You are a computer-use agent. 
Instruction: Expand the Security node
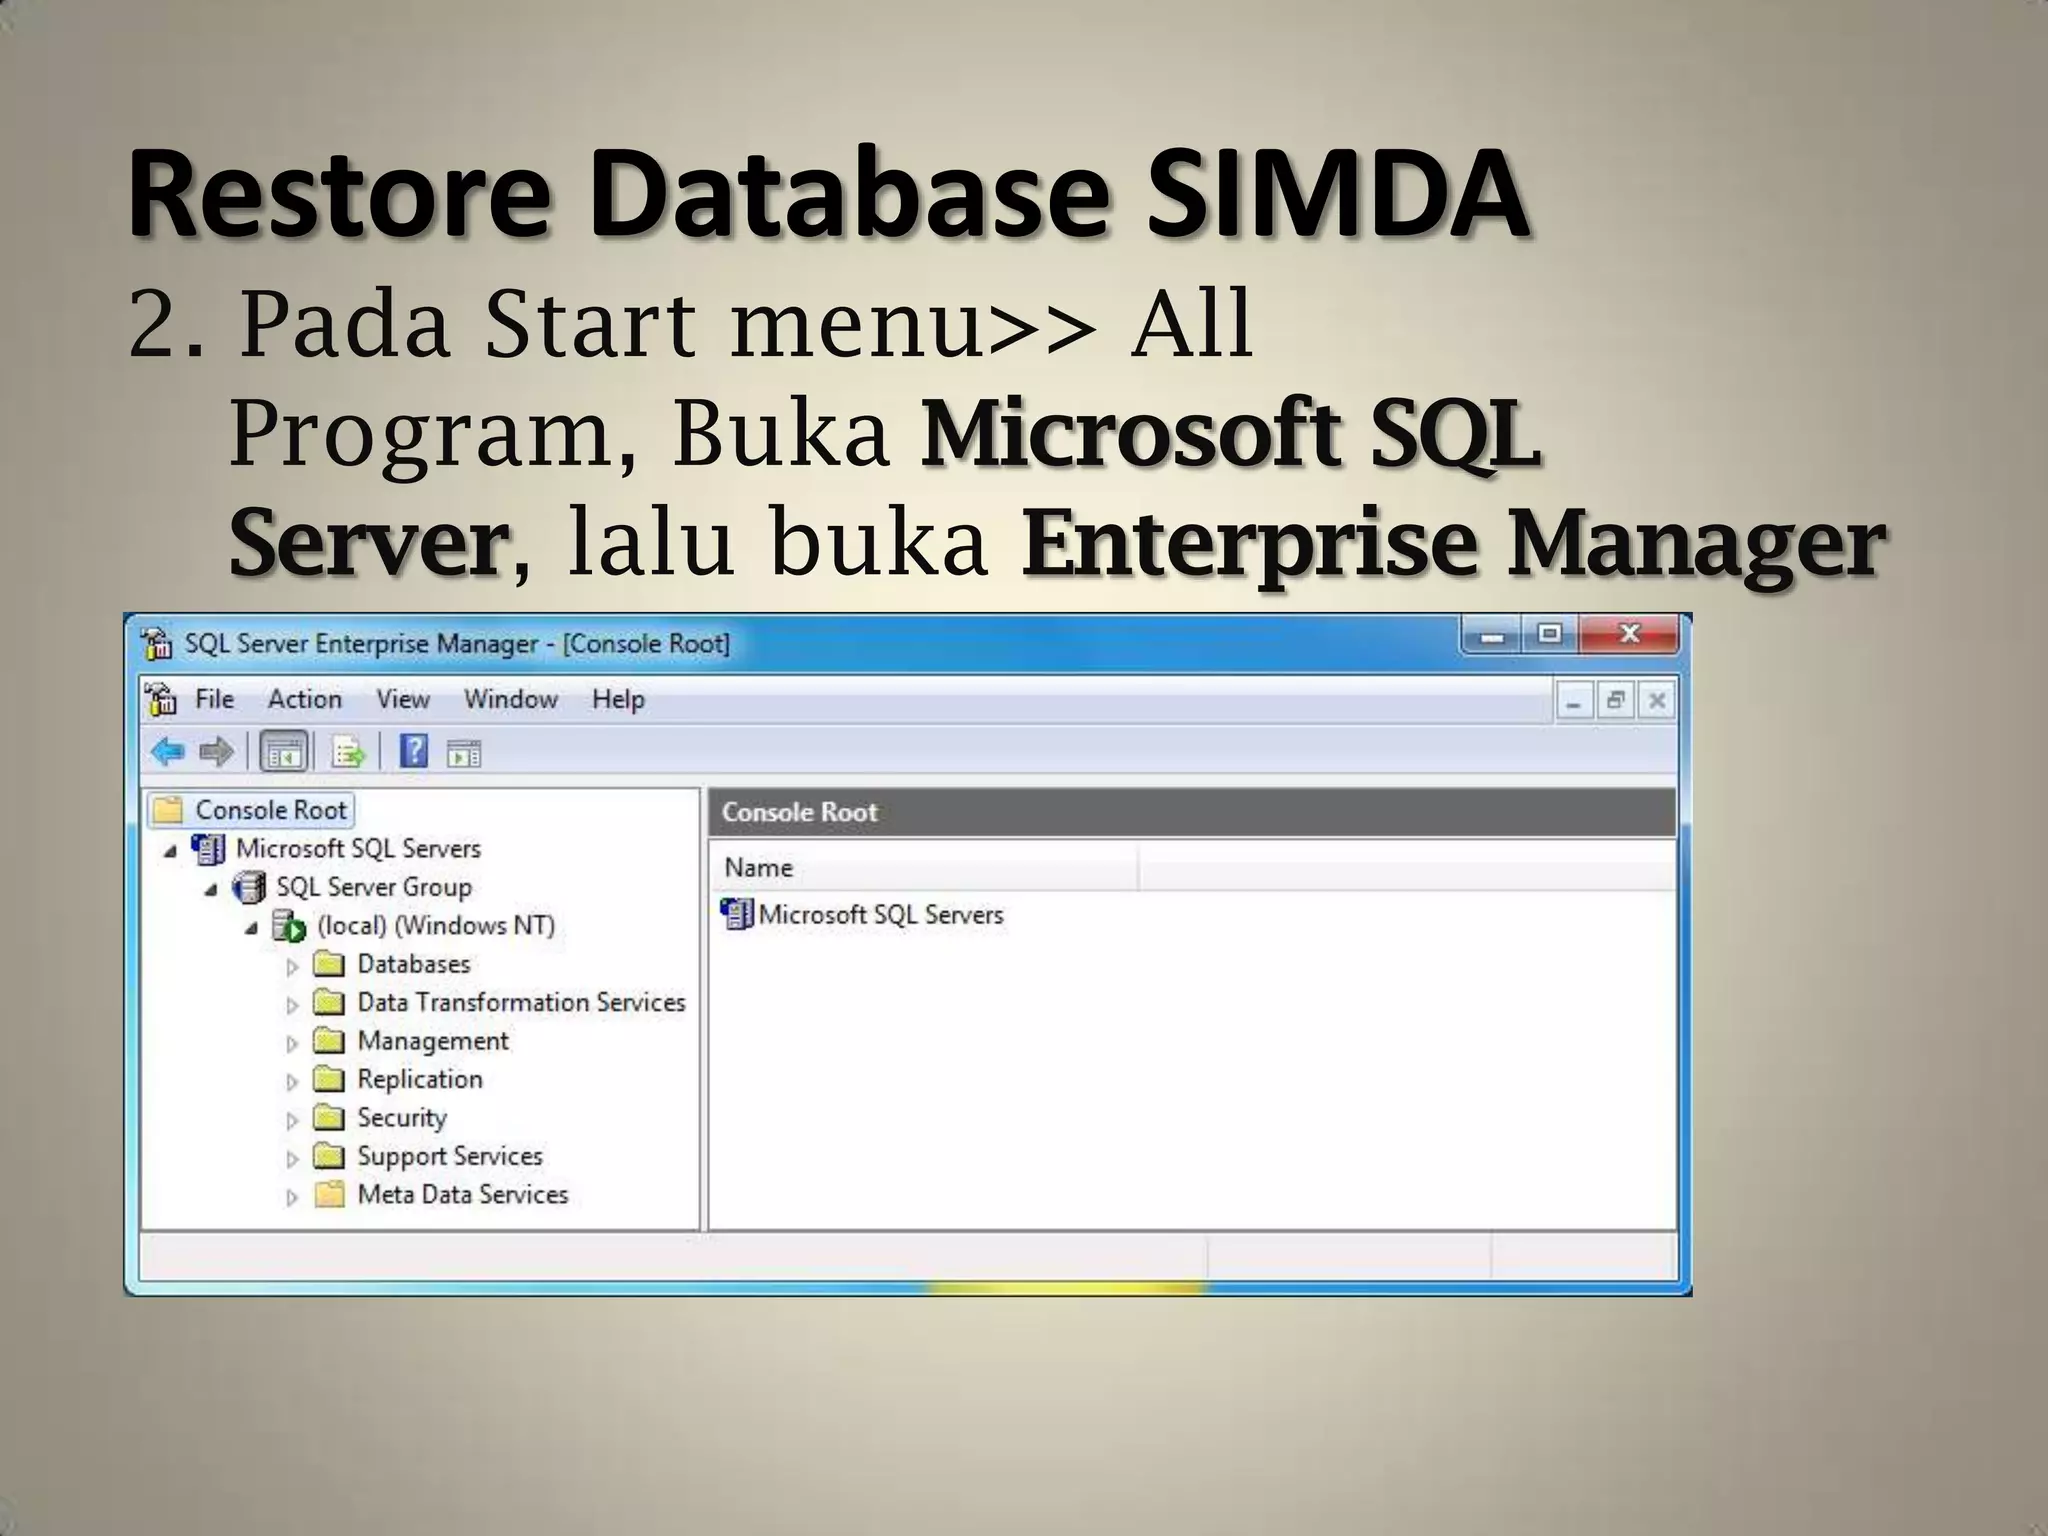point(292,1120)
